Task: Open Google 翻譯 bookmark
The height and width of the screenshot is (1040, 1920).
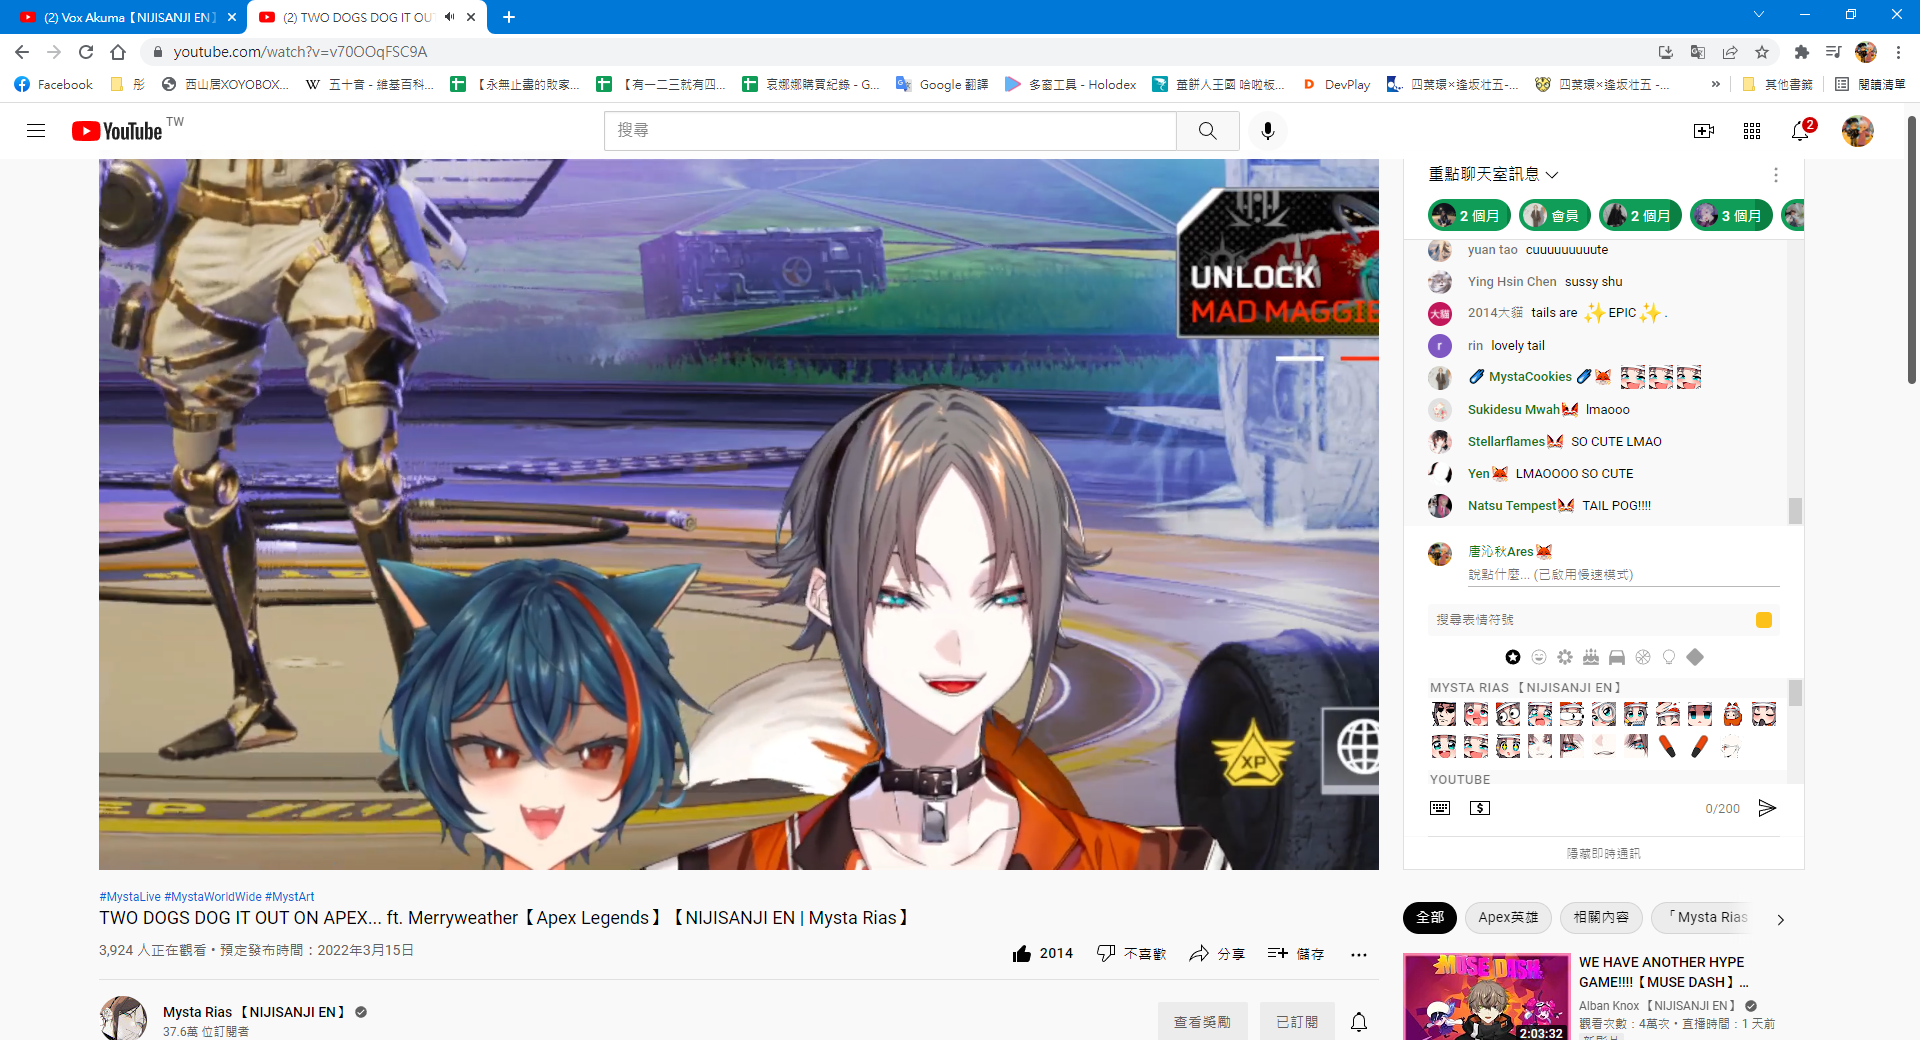Action: [x=942, y=85]
